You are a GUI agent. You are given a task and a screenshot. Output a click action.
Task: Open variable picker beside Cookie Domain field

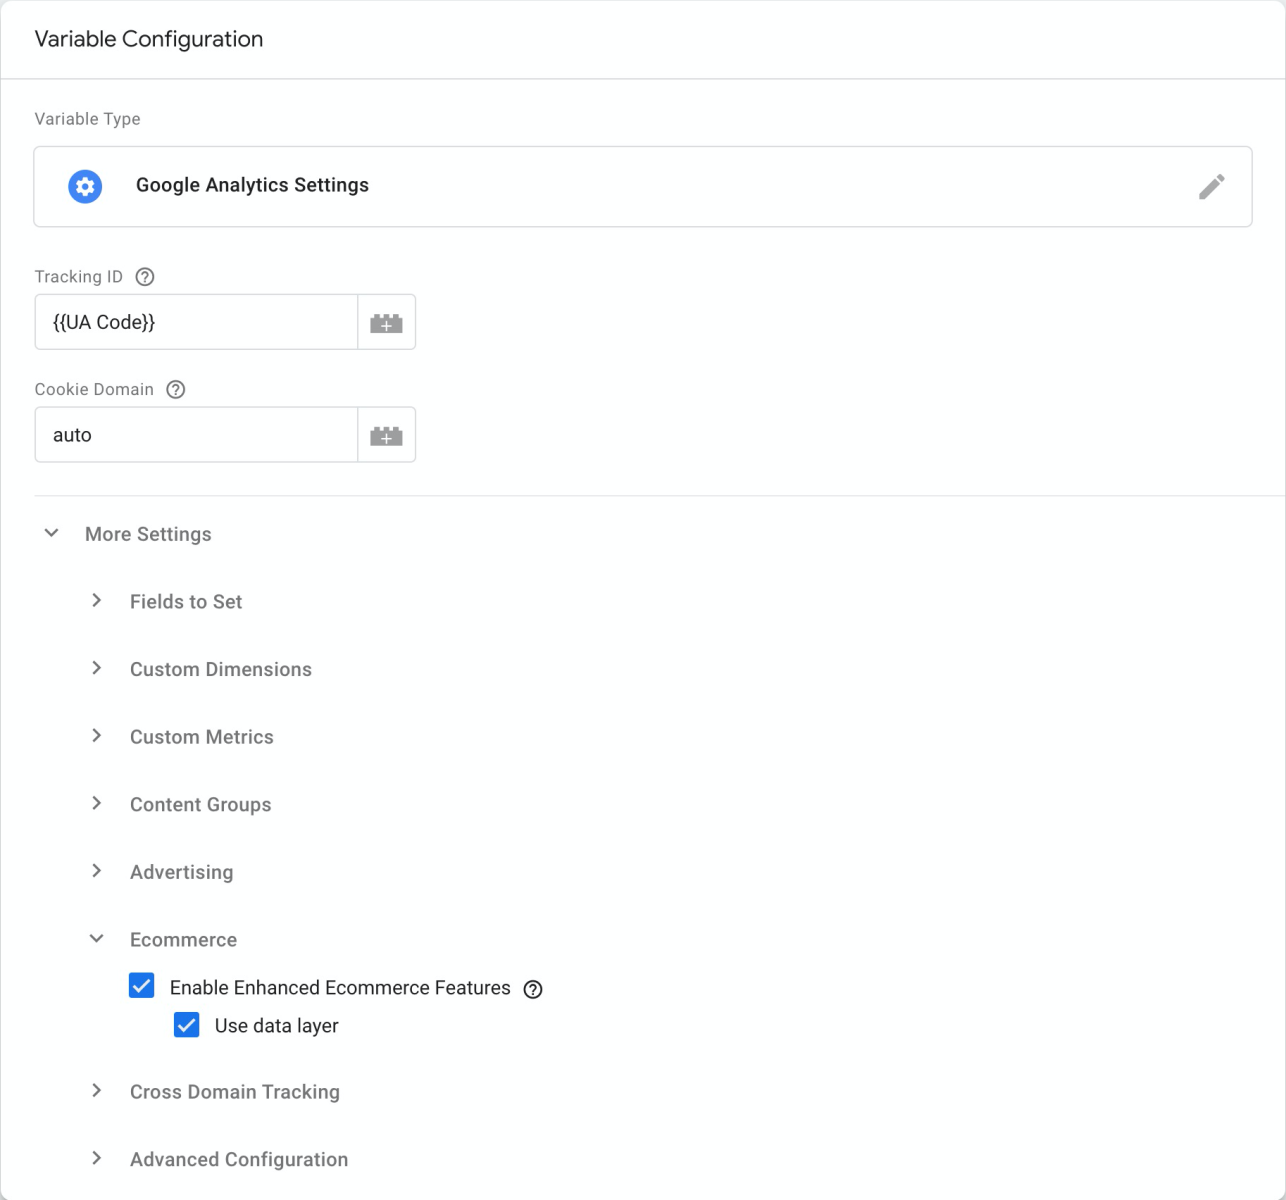pos(386,435)
